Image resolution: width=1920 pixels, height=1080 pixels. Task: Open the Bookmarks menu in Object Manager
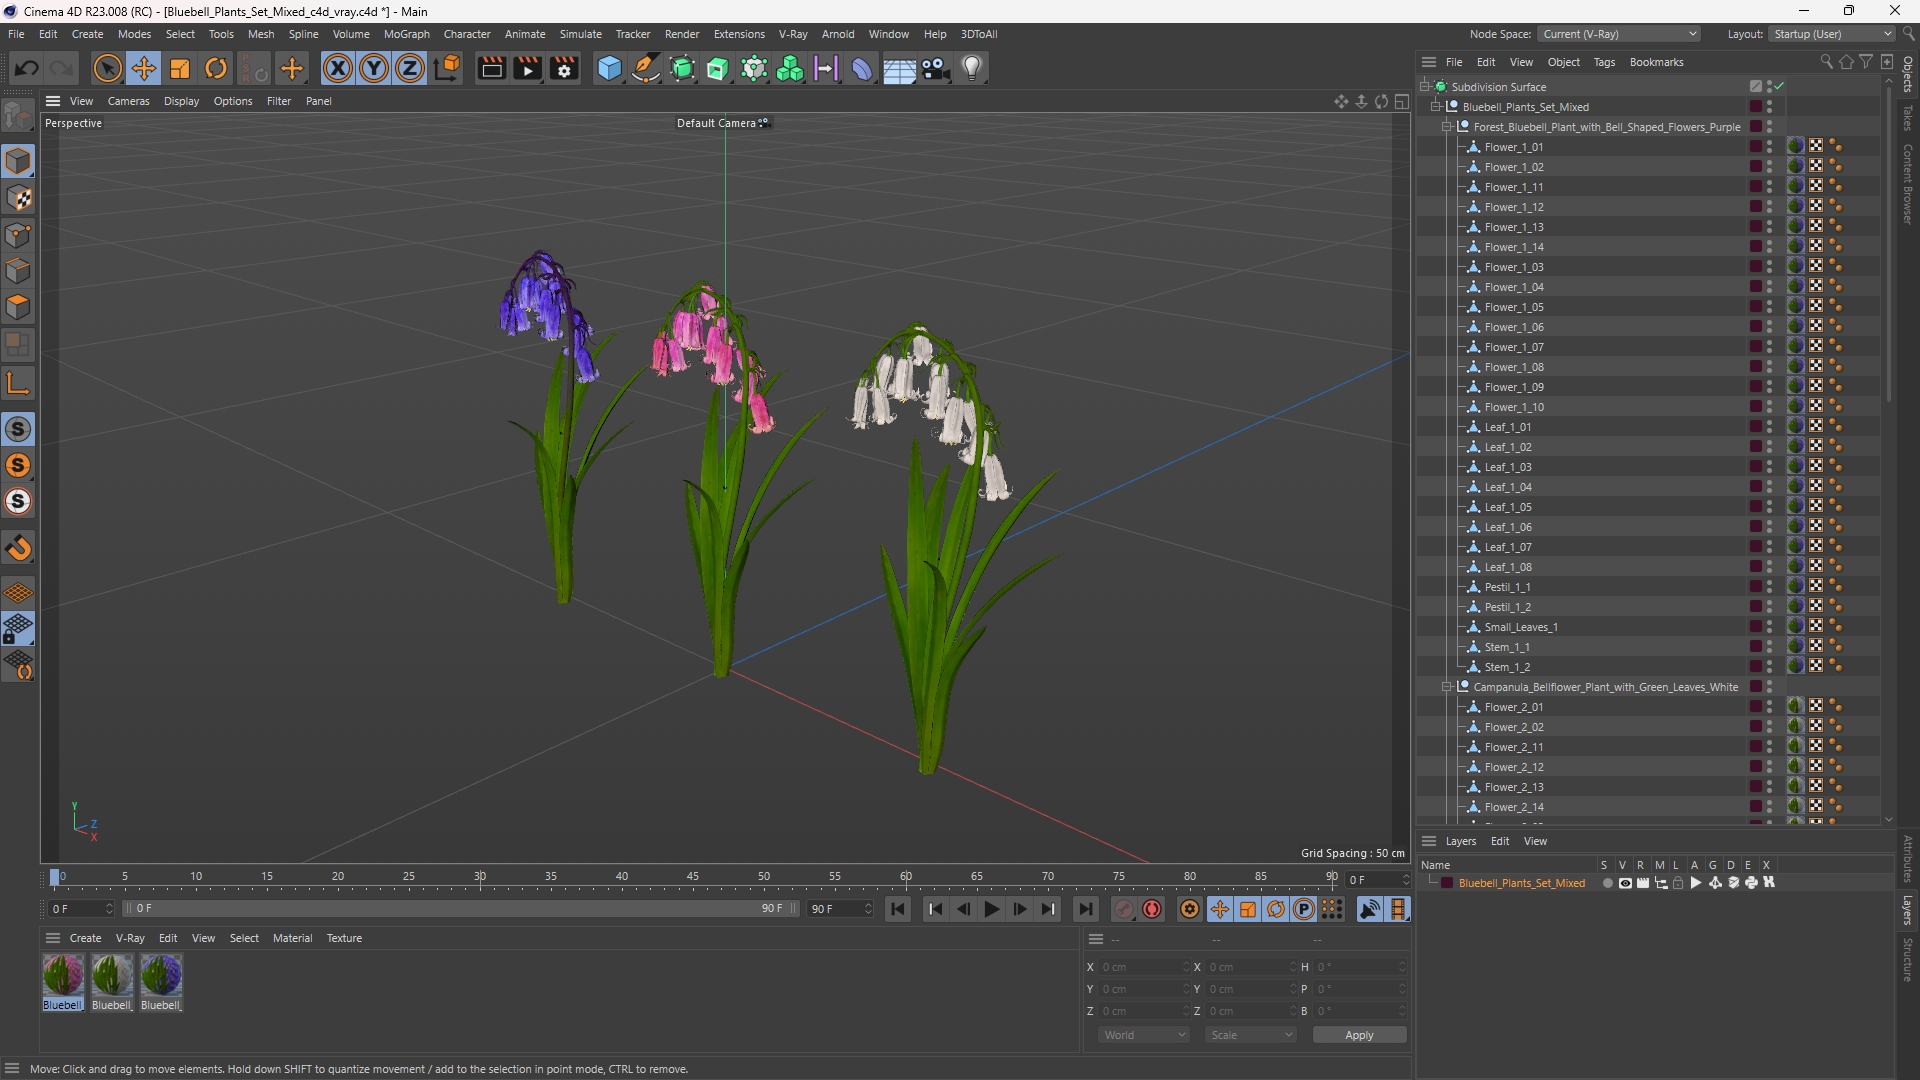click(x=1656, y=62)
